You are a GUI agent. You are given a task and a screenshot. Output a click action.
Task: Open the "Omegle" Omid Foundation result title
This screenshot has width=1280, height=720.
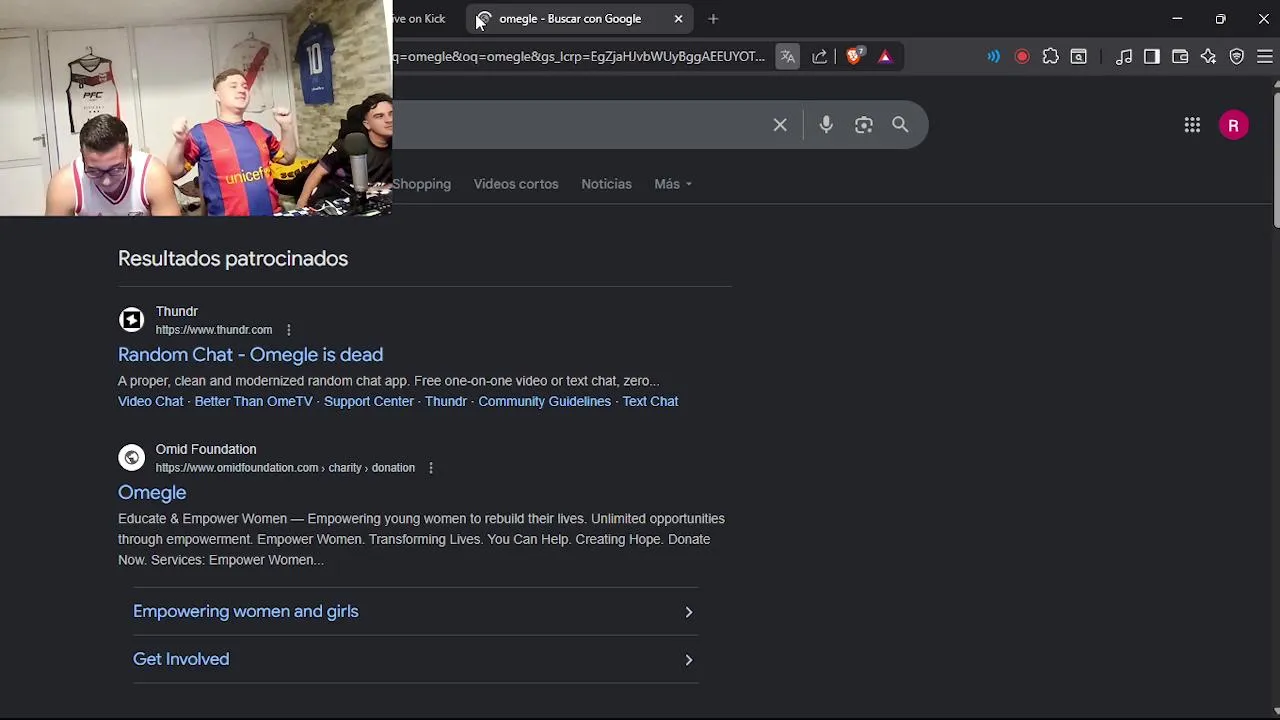(152, 493)
